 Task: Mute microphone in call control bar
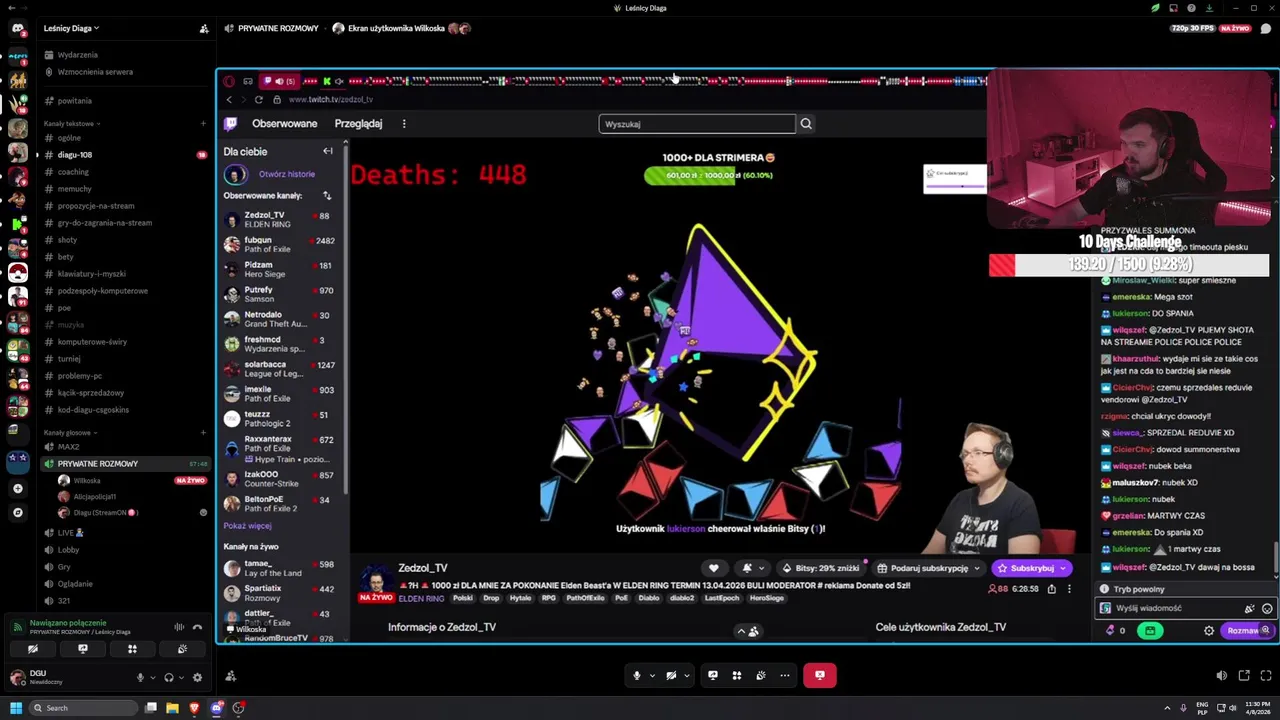(636, 675)
